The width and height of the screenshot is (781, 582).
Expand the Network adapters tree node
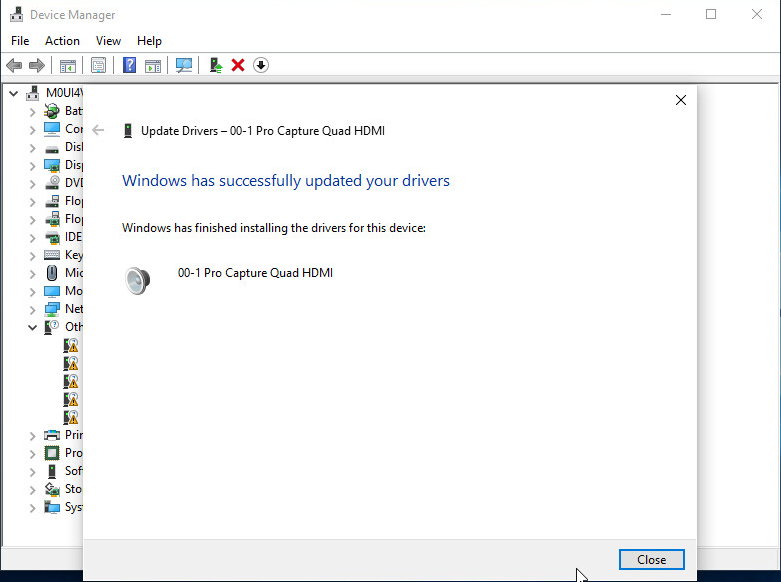point(32,309)
